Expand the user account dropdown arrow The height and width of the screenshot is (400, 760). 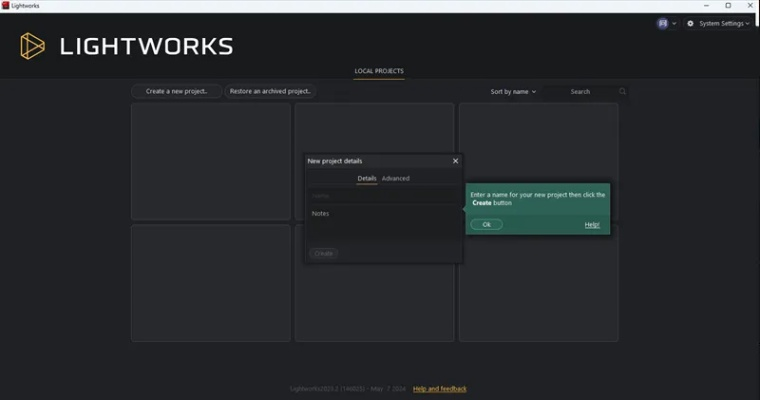[674, 23]
